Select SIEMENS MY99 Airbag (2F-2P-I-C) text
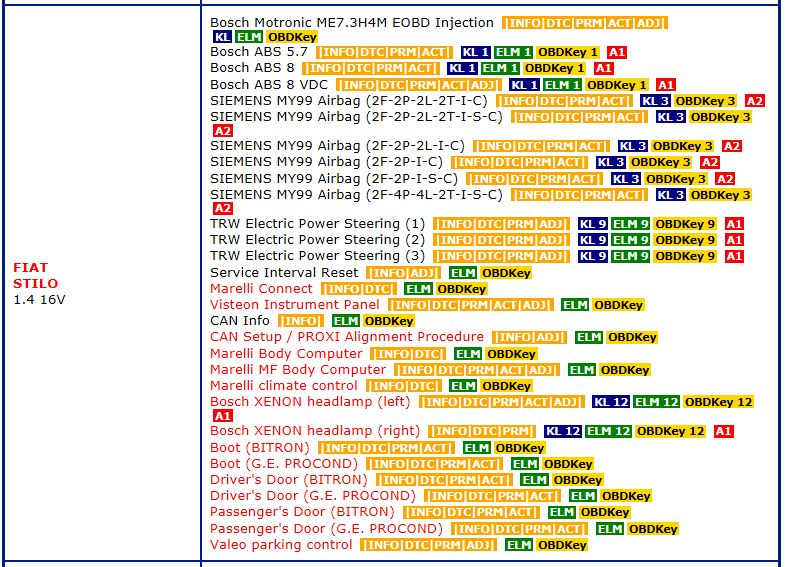This screenshot has height=567, width=785. click(x=326, y=162)
